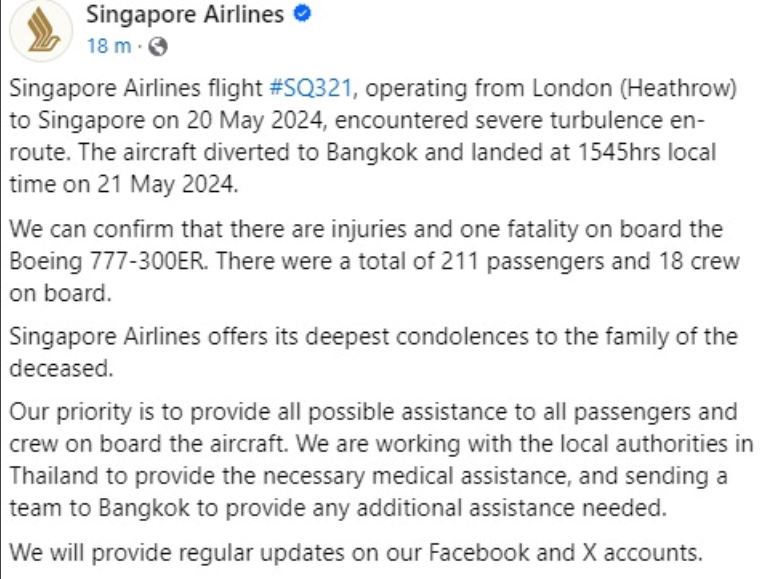Click the text 'Facebook and X accounts'
This screenshot has height=579, width=765.
(563, 553)
